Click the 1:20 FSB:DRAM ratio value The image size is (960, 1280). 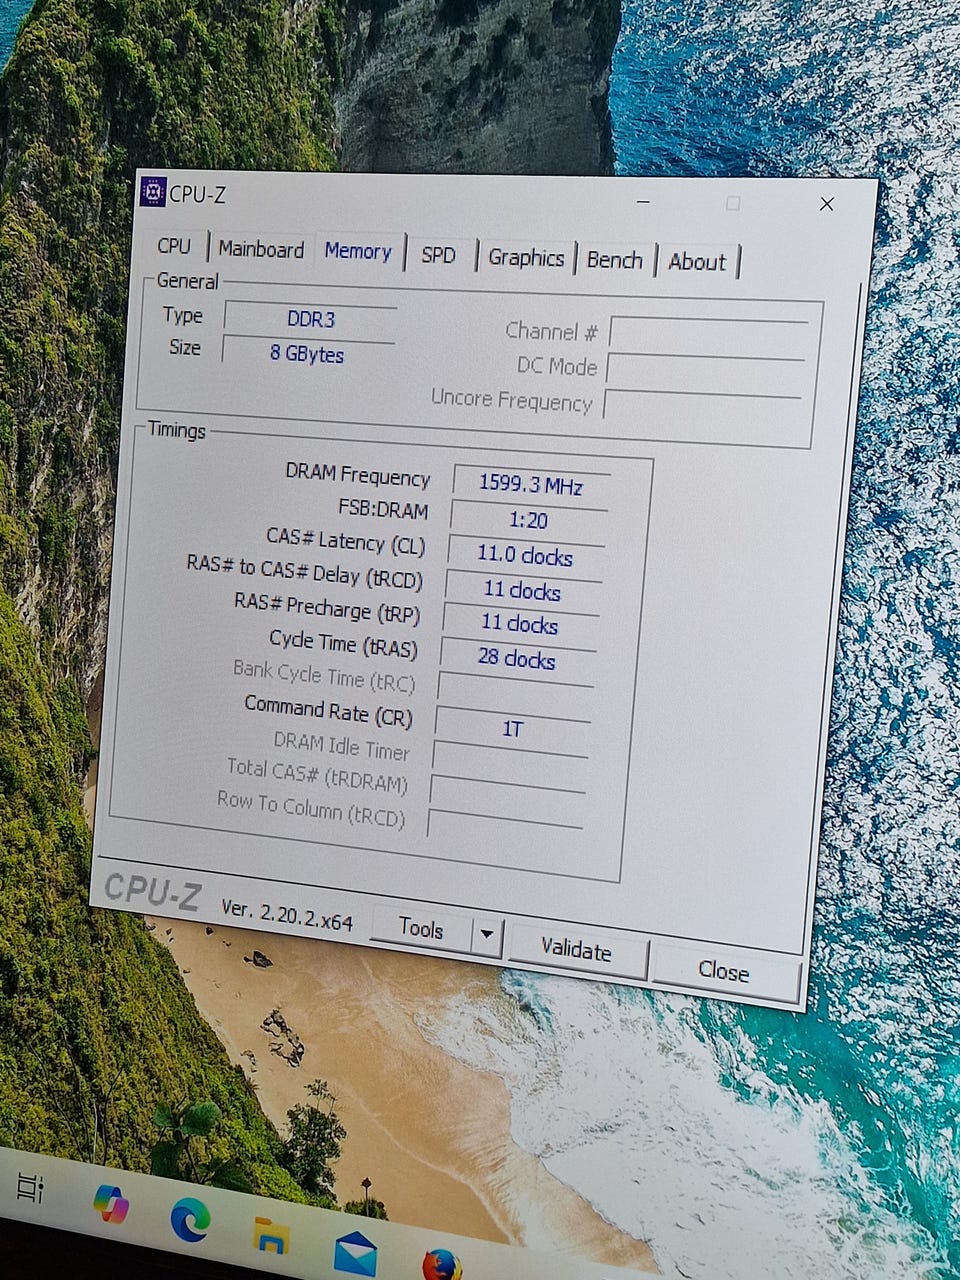[x=528, y=520]
